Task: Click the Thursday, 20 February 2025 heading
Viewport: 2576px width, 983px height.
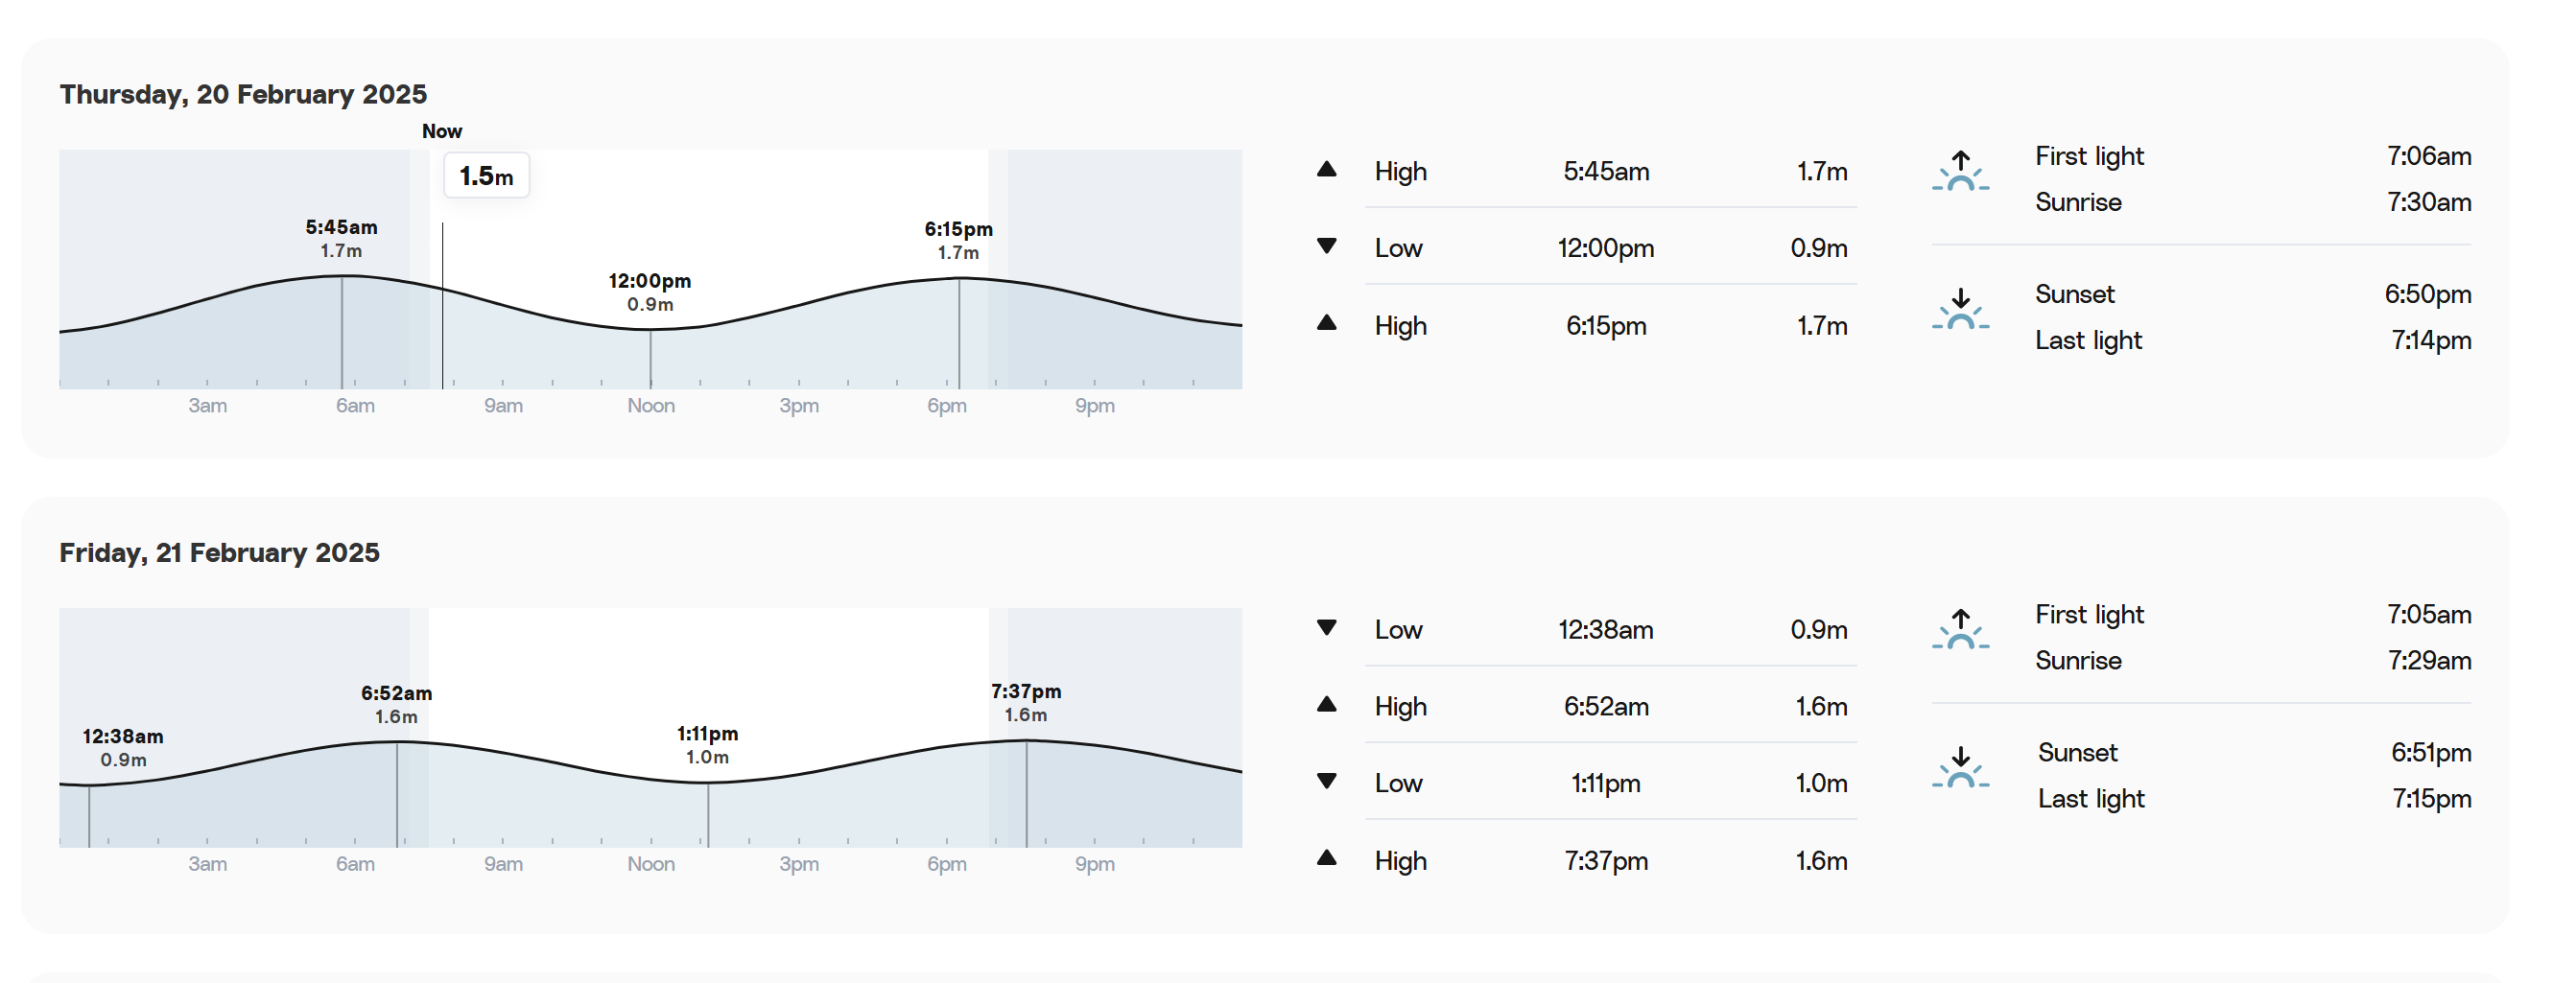Action: [x=243, y=94]
